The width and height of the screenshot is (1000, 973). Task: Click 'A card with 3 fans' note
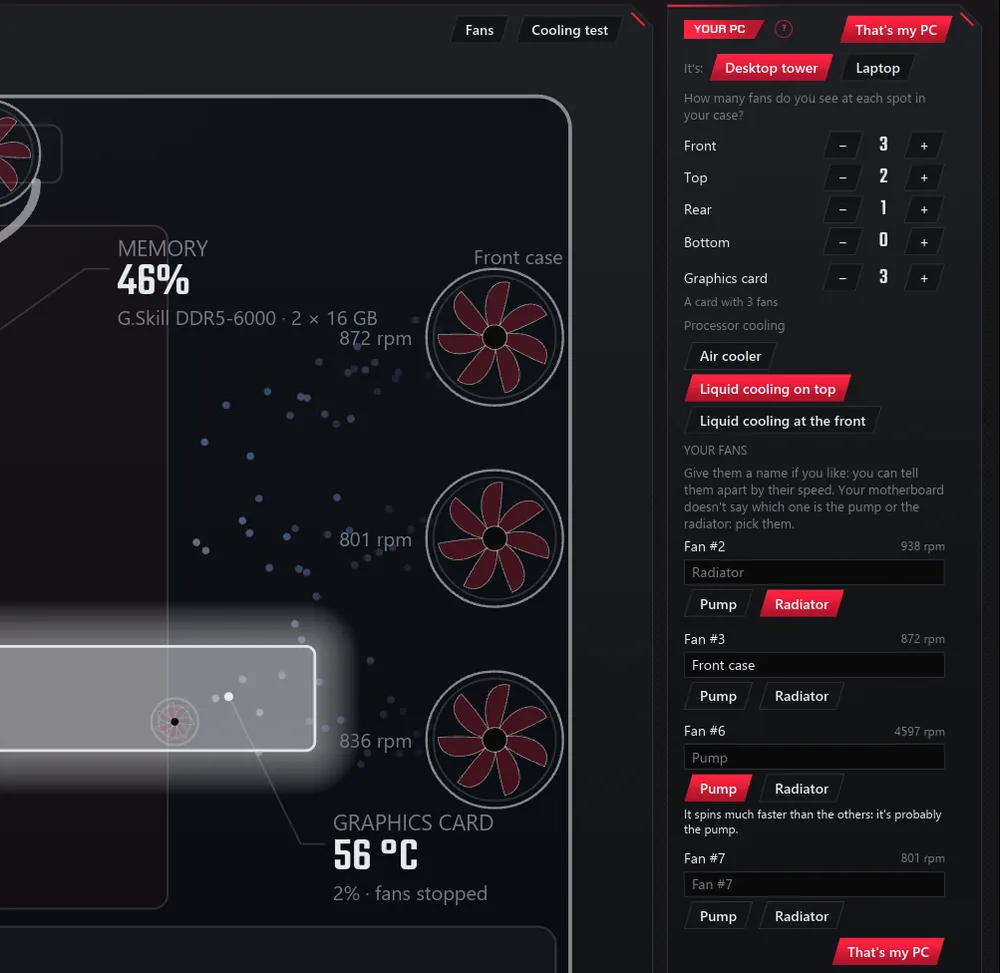point(731,302)
